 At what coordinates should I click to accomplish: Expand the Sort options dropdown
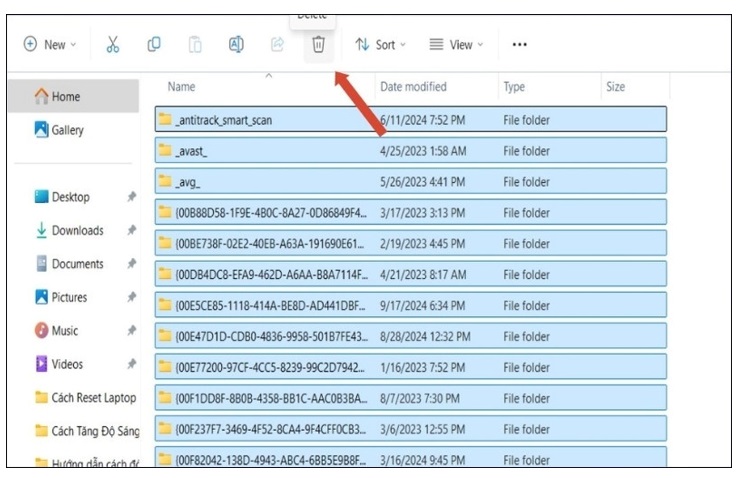[x=381, y=45]
